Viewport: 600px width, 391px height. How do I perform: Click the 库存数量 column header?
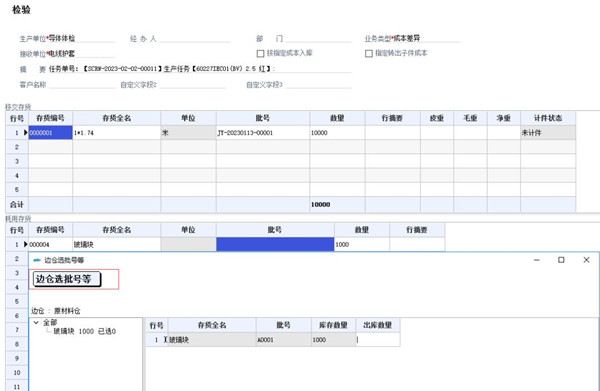(x=333, y=325)
